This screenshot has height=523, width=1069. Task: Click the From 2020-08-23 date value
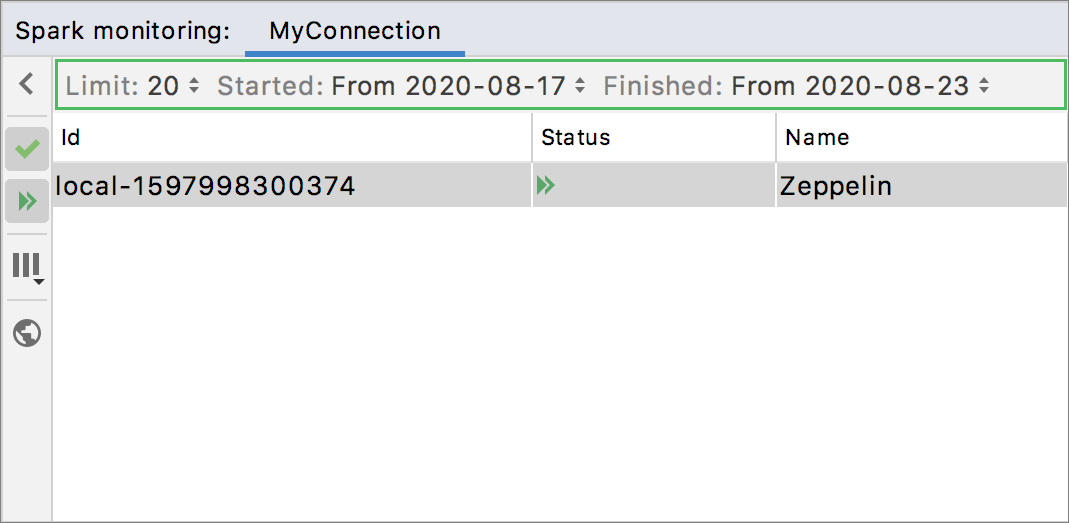pos(850,86)
